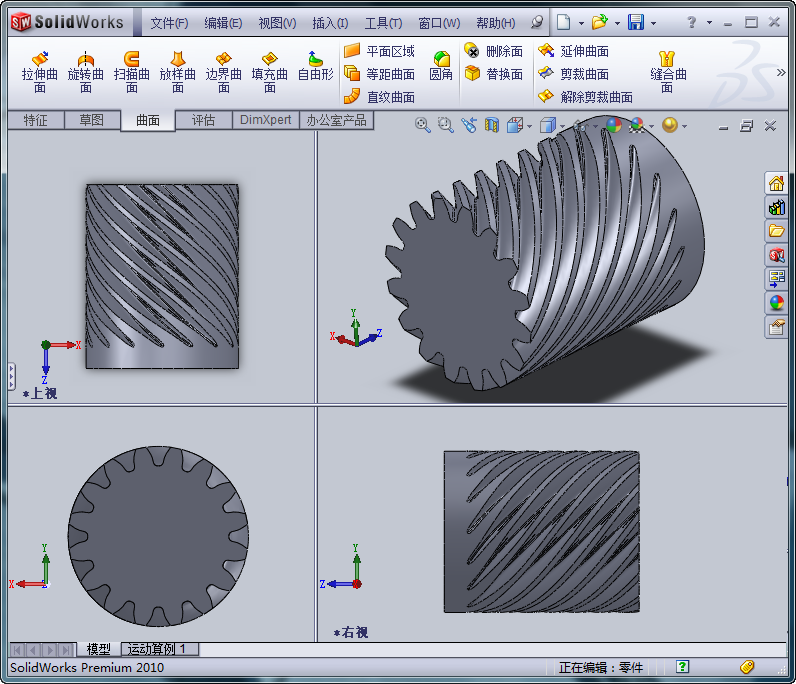The width and height of the screenshot is (796, 684).
Task: Select the 填充曲面 filled surface tool
Action: coord(270,72)
